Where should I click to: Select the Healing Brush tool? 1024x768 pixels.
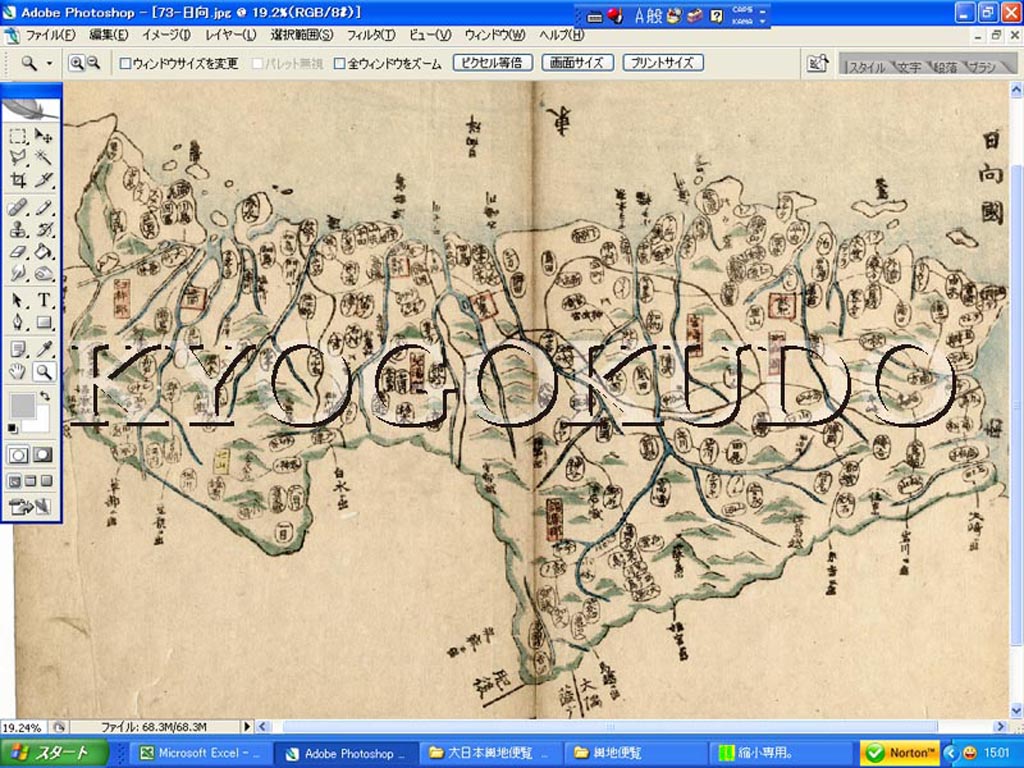(18, 208)
